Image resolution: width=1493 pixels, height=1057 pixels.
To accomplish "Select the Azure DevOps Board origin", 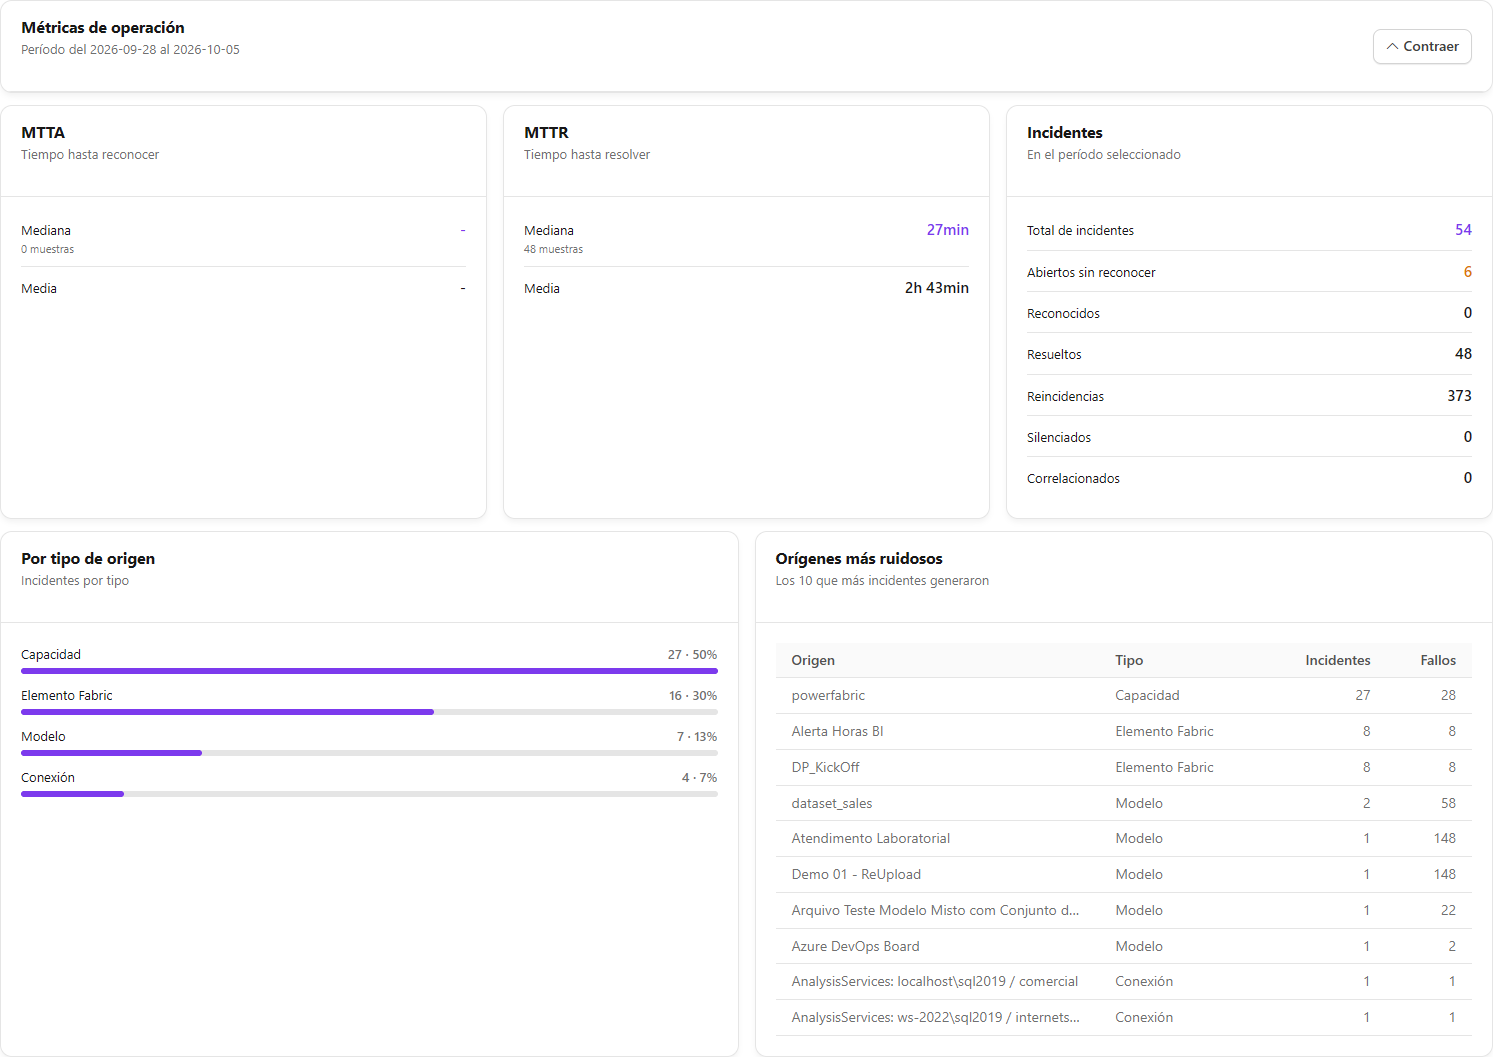I will 1124,946.
